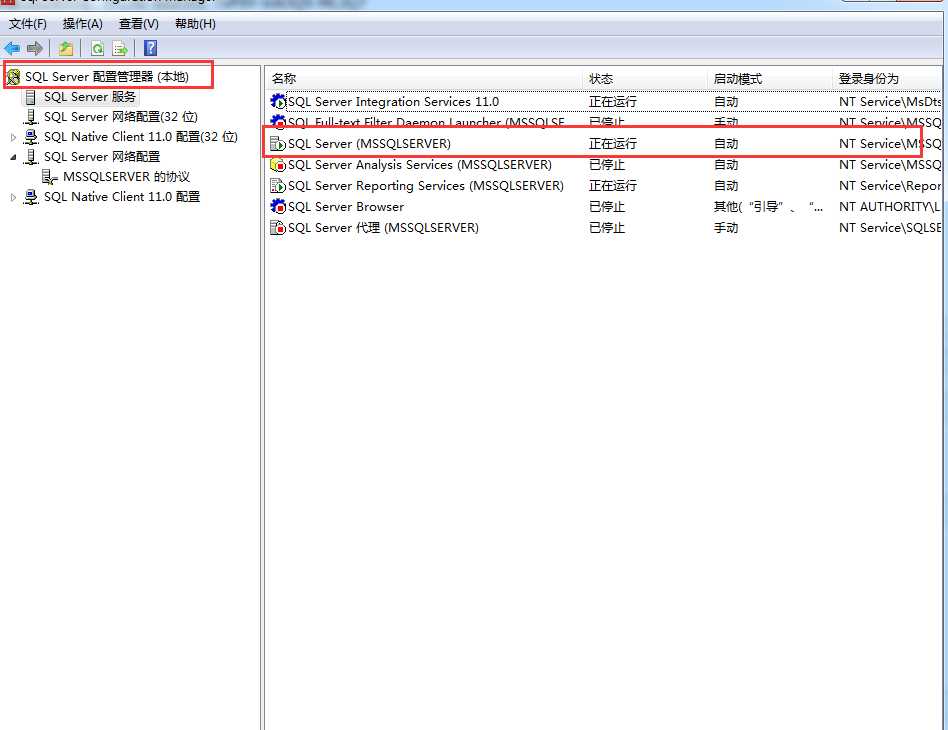Click the Up one level folder icon
Image resolution: width=948 pixels, height=730 pixels.
66,48
